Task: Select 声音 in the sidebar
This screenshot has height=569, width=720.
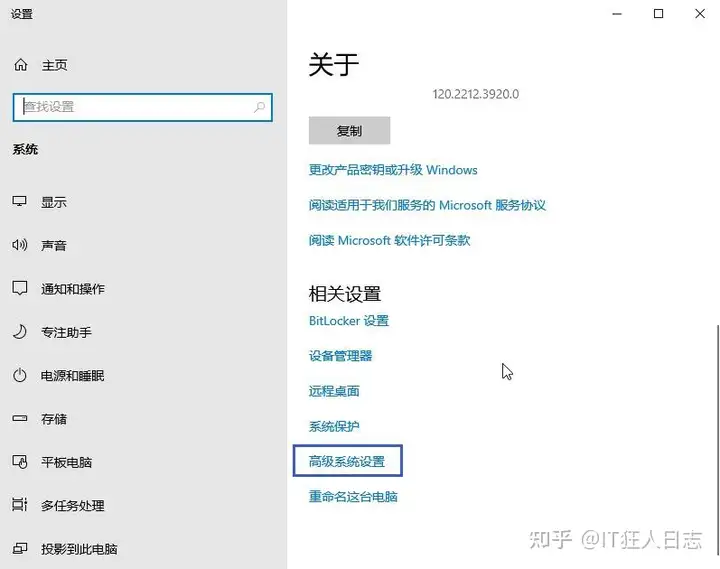Action: 54,245
